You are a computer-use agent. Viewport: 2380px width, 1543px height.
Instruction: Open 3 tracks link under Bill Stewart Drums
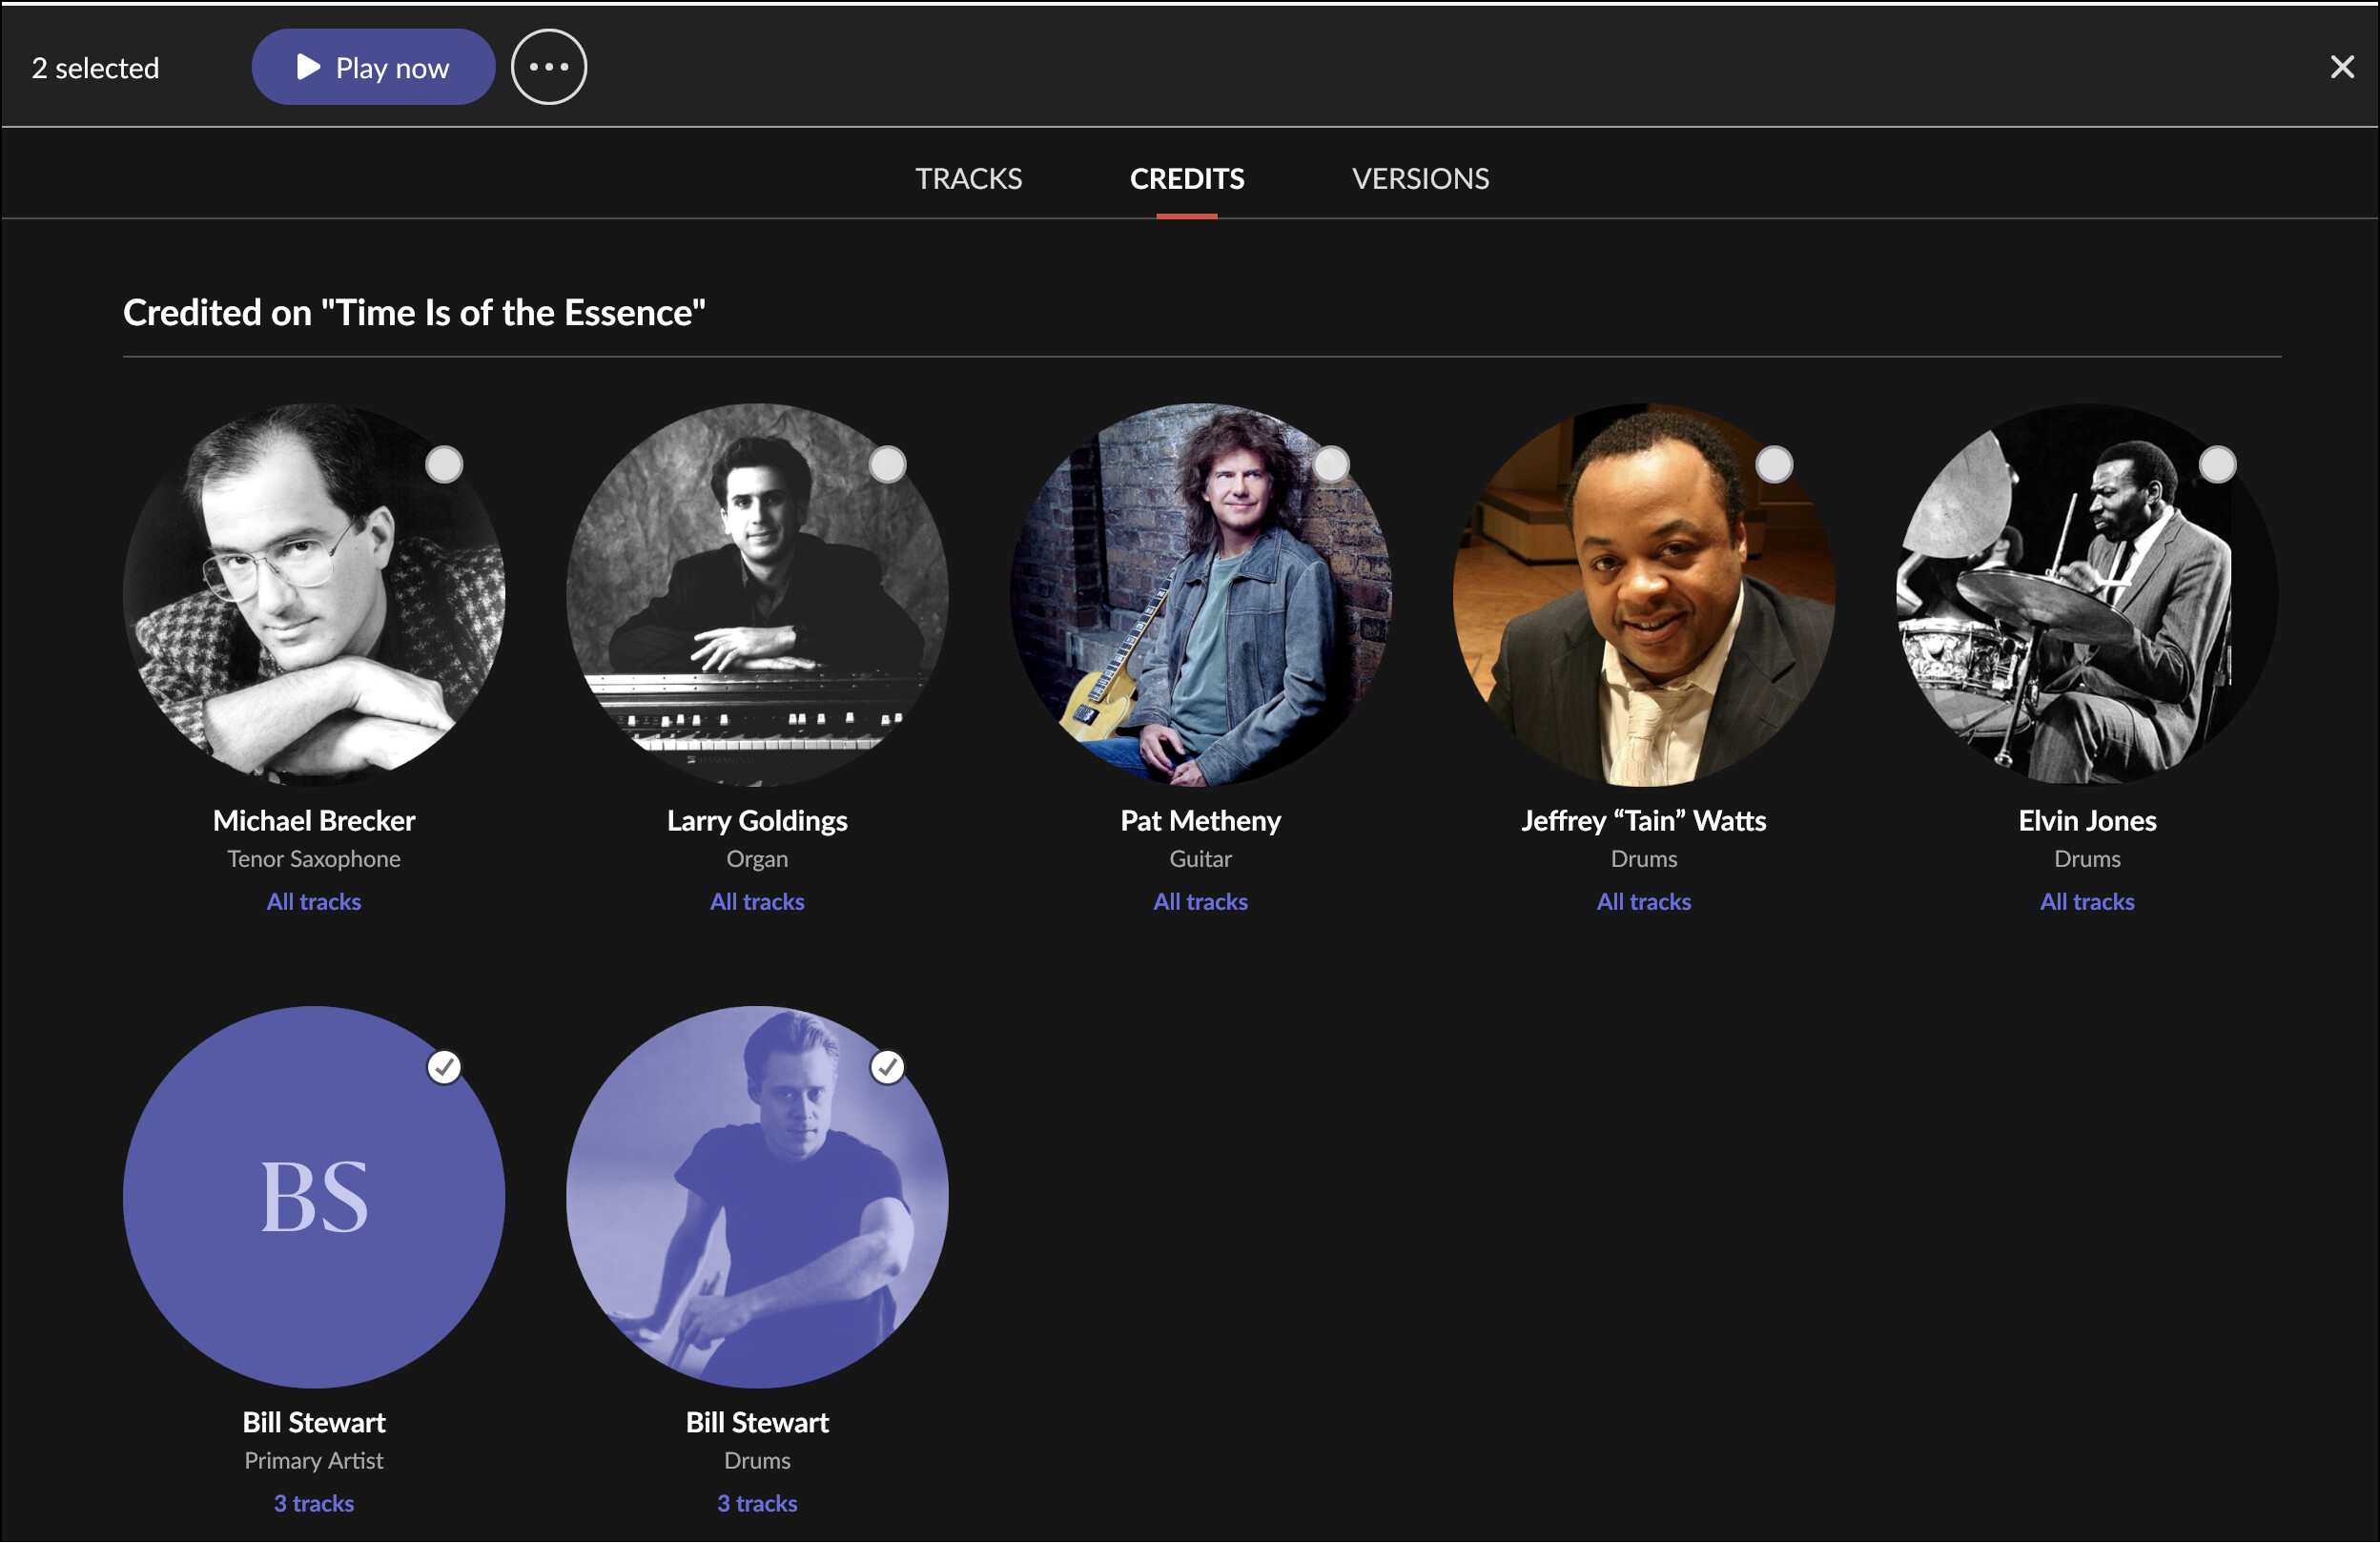point(757,1503)
